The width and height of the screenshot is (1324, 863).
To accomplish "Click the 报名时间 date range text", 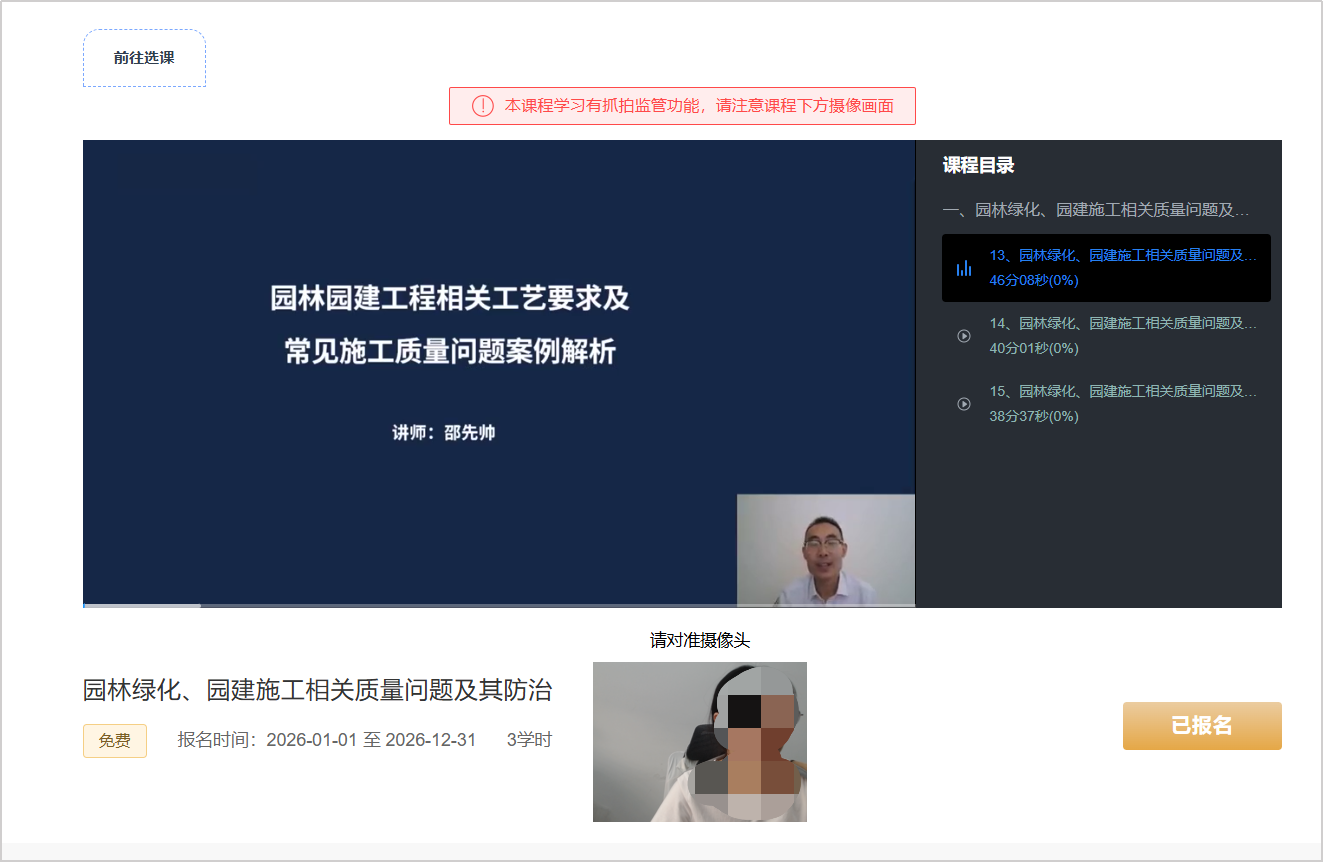I will coord(327,740).
